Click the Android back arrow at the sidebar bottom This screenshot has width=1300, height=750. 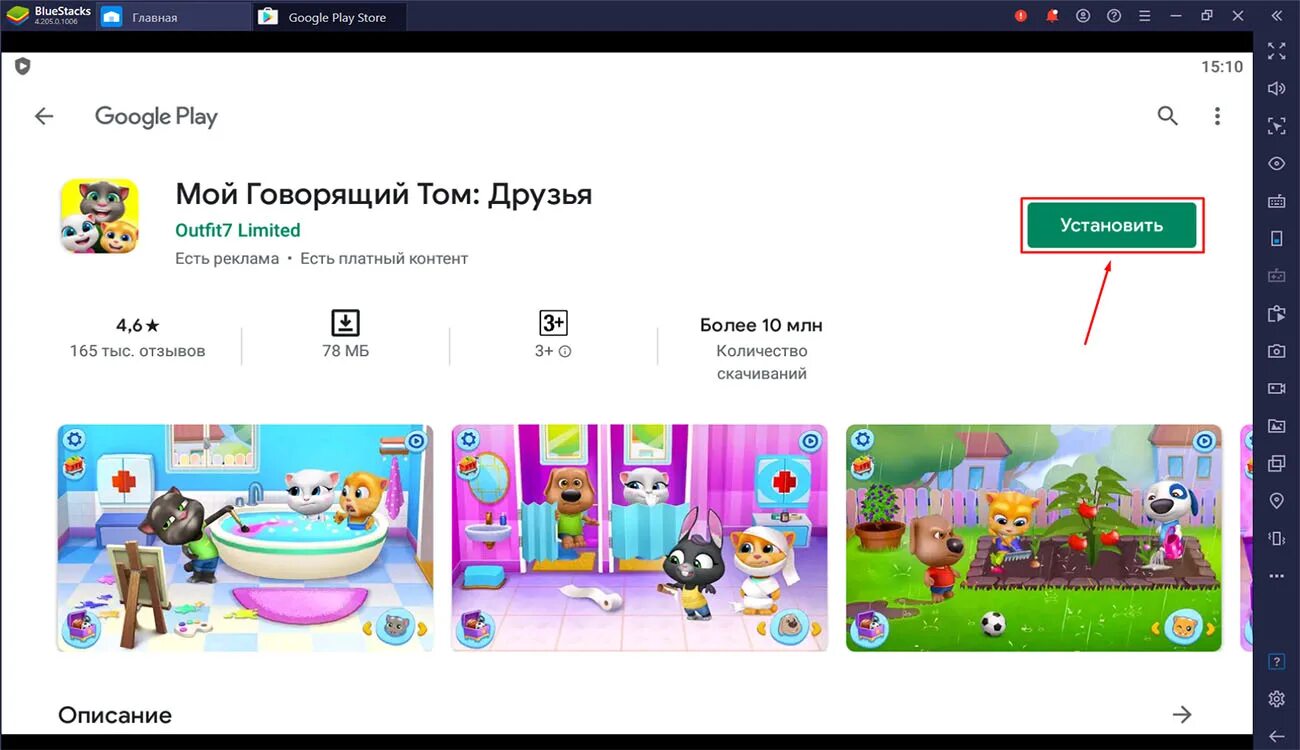pyautogui.click(x=1276, y=736)
